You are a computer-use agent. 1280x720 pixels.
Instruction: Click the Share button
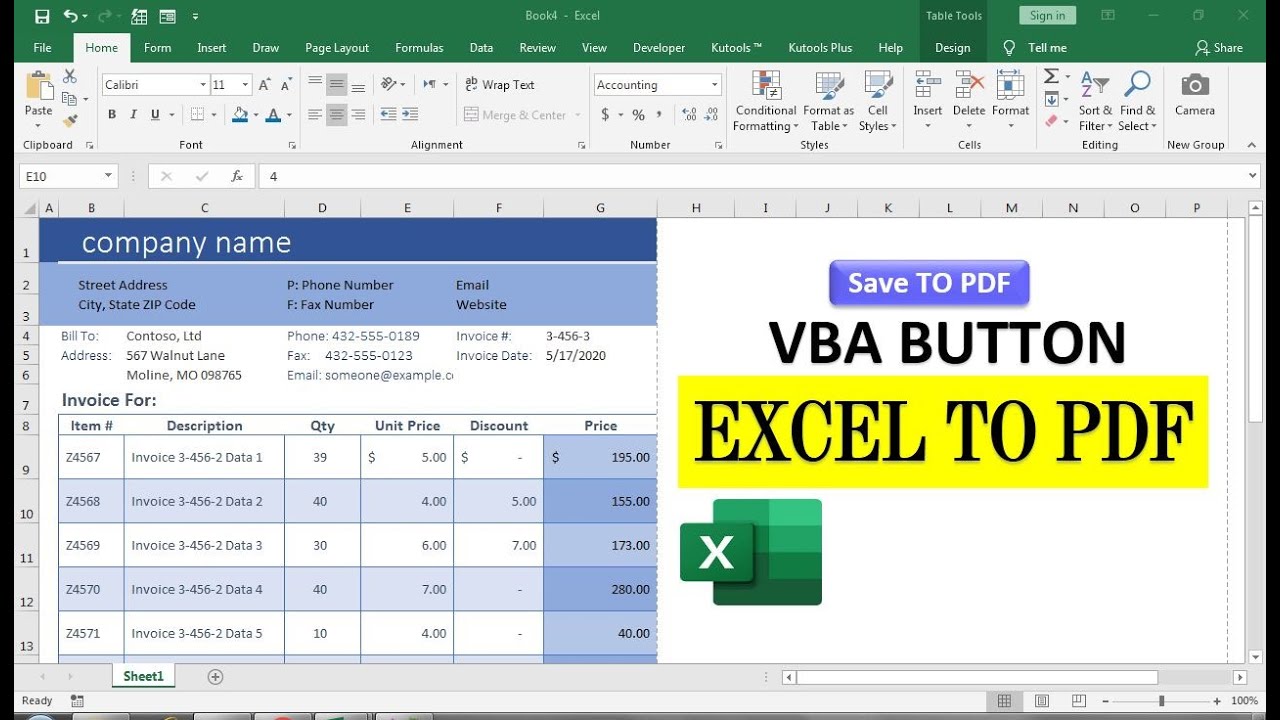coord(1219,48)
